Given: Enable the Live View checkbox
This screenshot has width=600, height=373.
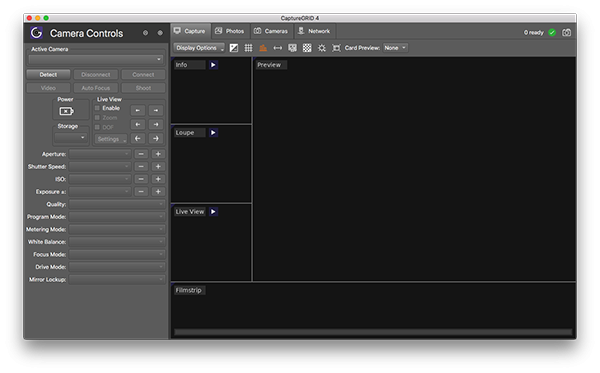Looking at the screenshot, I should (x=97, y=108).
